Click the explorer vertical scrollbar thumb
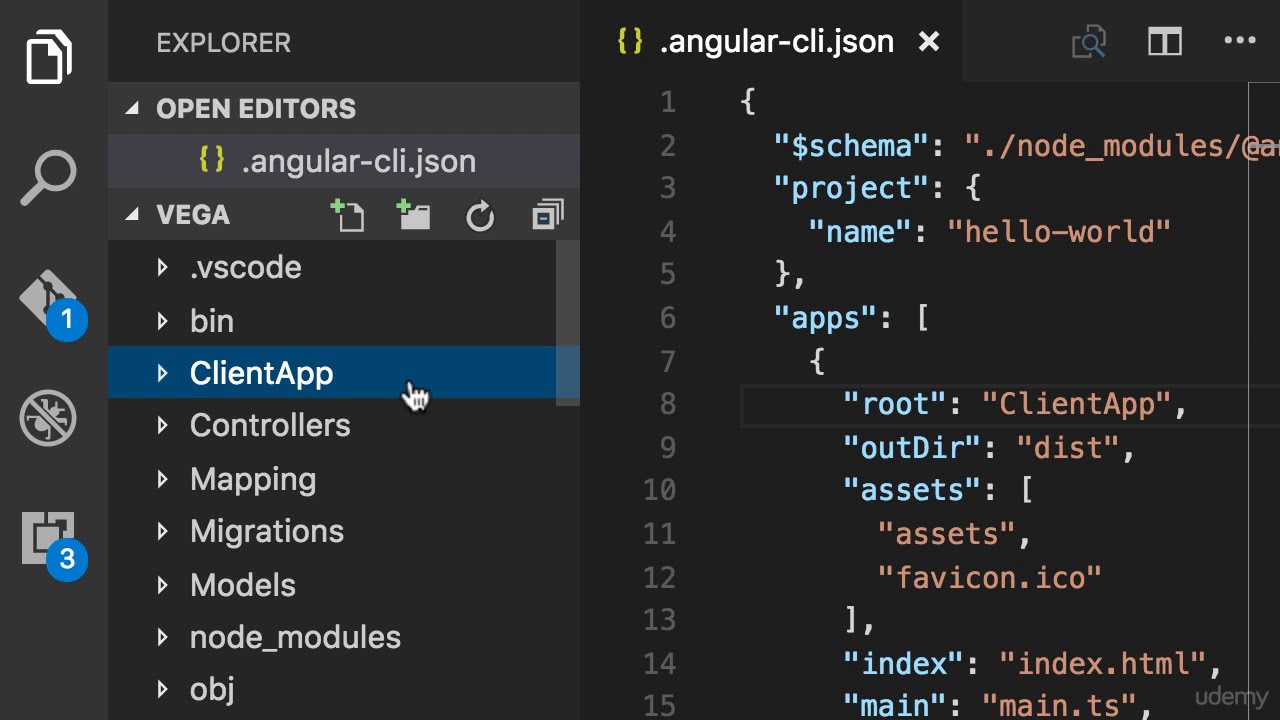The width and height of the screenshot is (1280, 720). (x=567, y=323)
